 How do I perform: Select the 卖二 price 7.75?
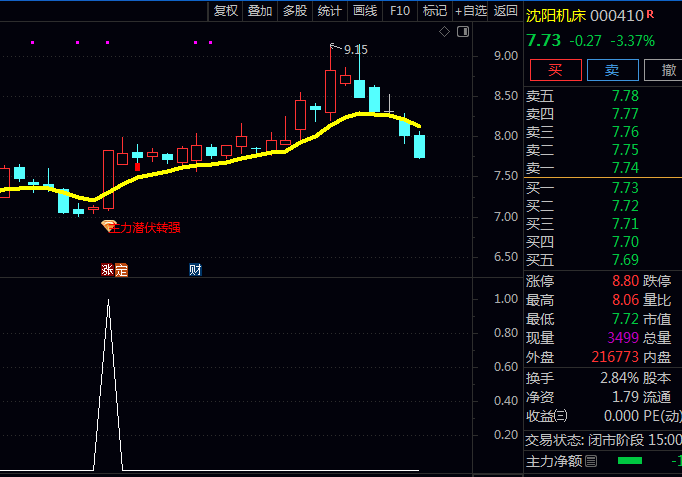tap(625, 150)
